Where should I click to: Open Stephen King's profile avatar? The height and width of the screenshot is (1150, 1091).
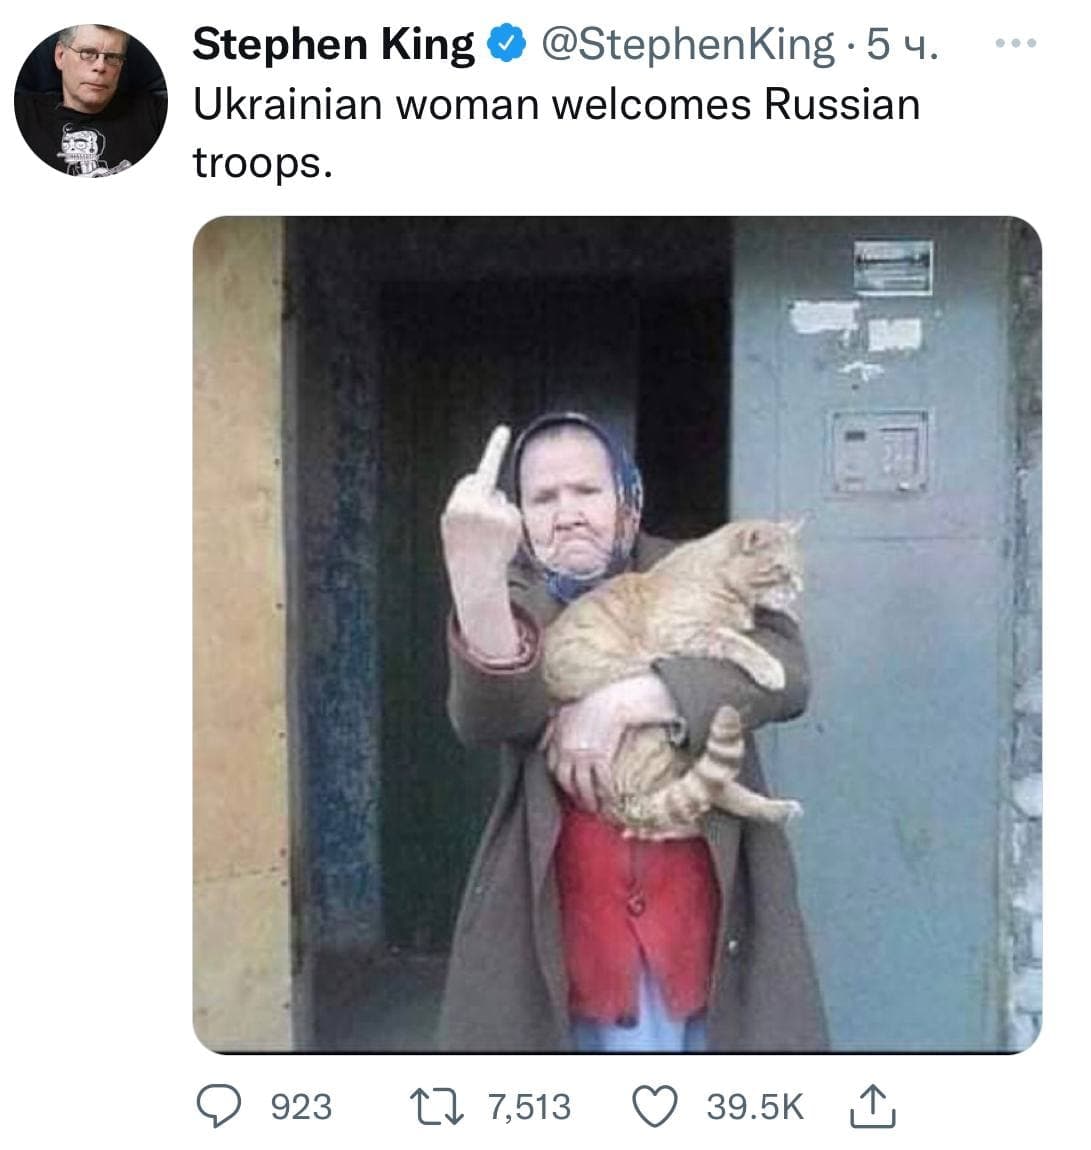(91, 101)
